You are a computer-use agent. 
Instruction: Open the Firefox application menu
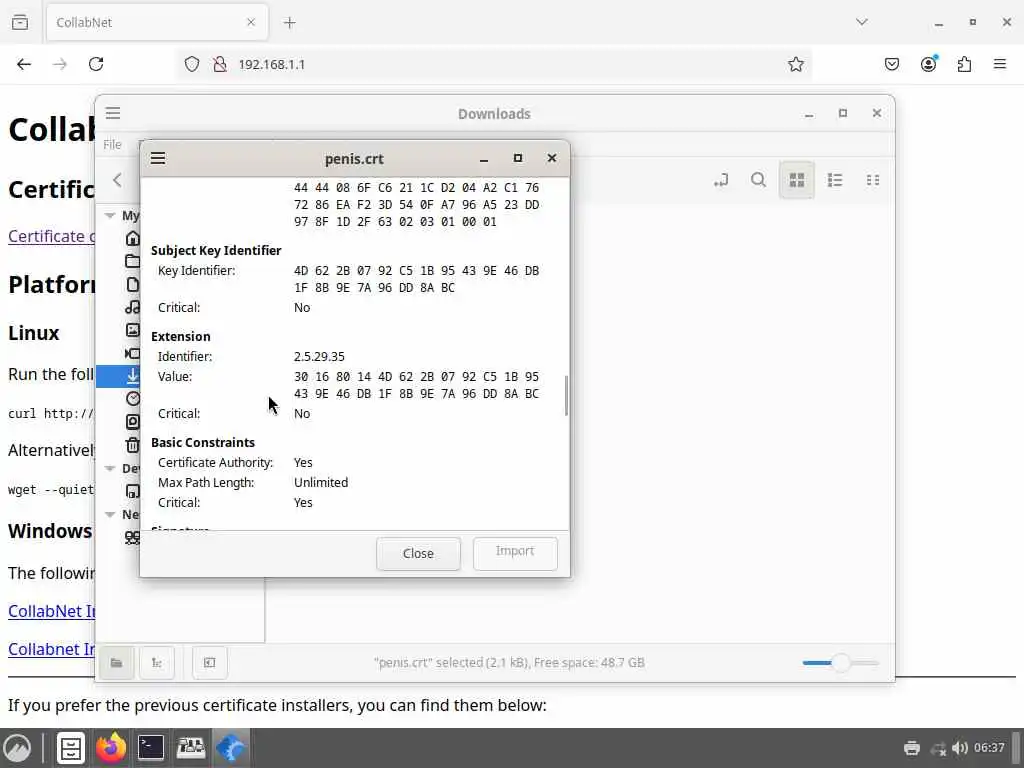click(x=1000, y=64)
